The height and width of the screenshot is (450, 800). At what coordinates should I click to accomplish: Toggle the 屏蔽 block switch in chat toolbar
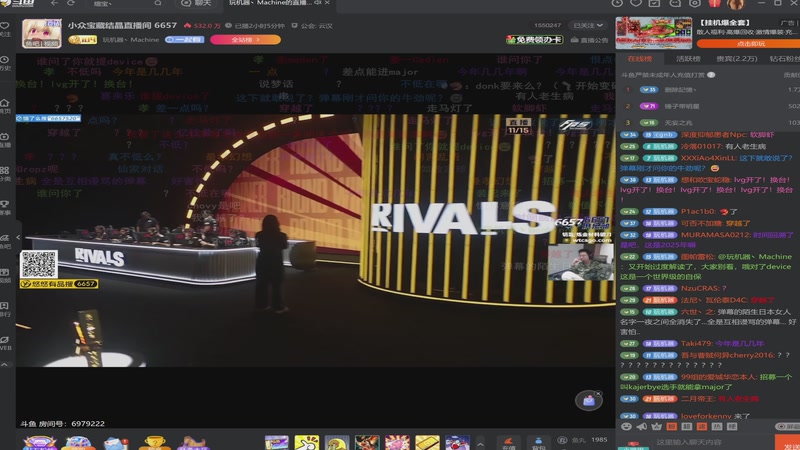(x=788, y=427)
